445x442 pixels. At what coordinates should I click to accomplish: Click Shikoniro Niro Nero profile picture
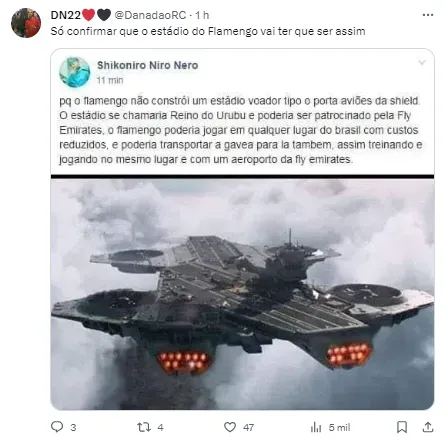[75, 72]
